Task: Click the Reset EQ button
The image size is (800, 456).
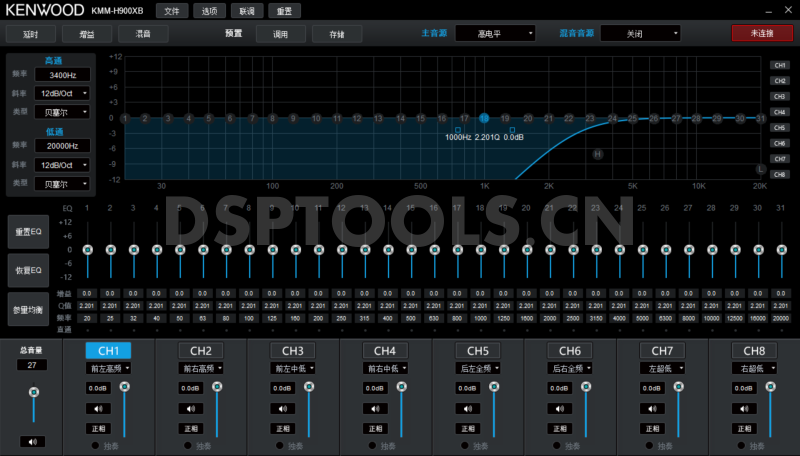Action: (27, 232)
